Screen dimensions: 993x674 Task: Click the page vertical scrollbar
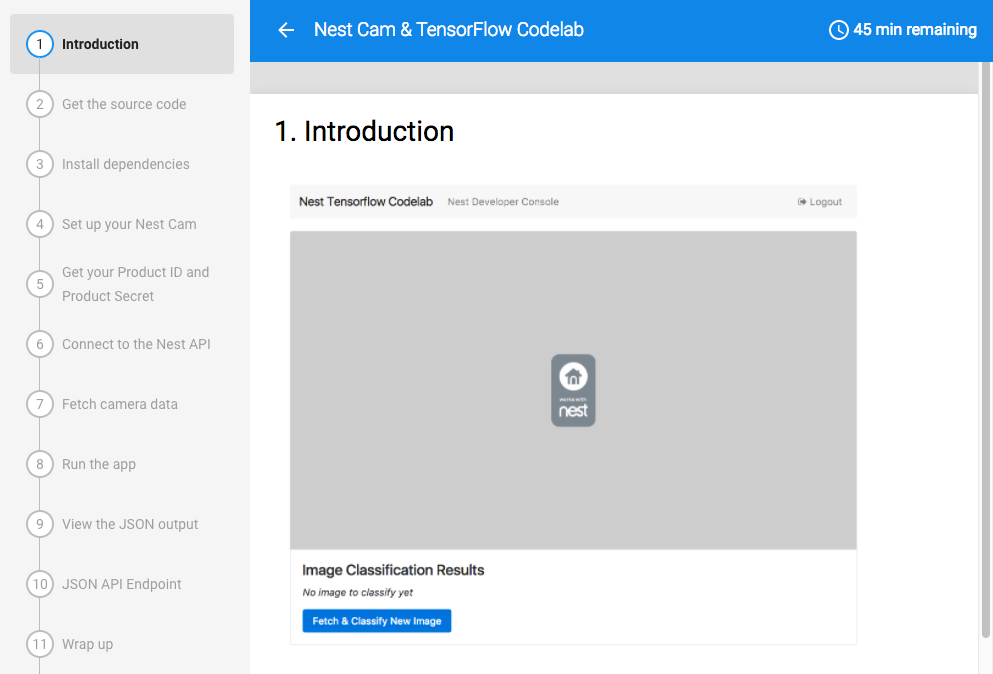[x=985, y=350]
